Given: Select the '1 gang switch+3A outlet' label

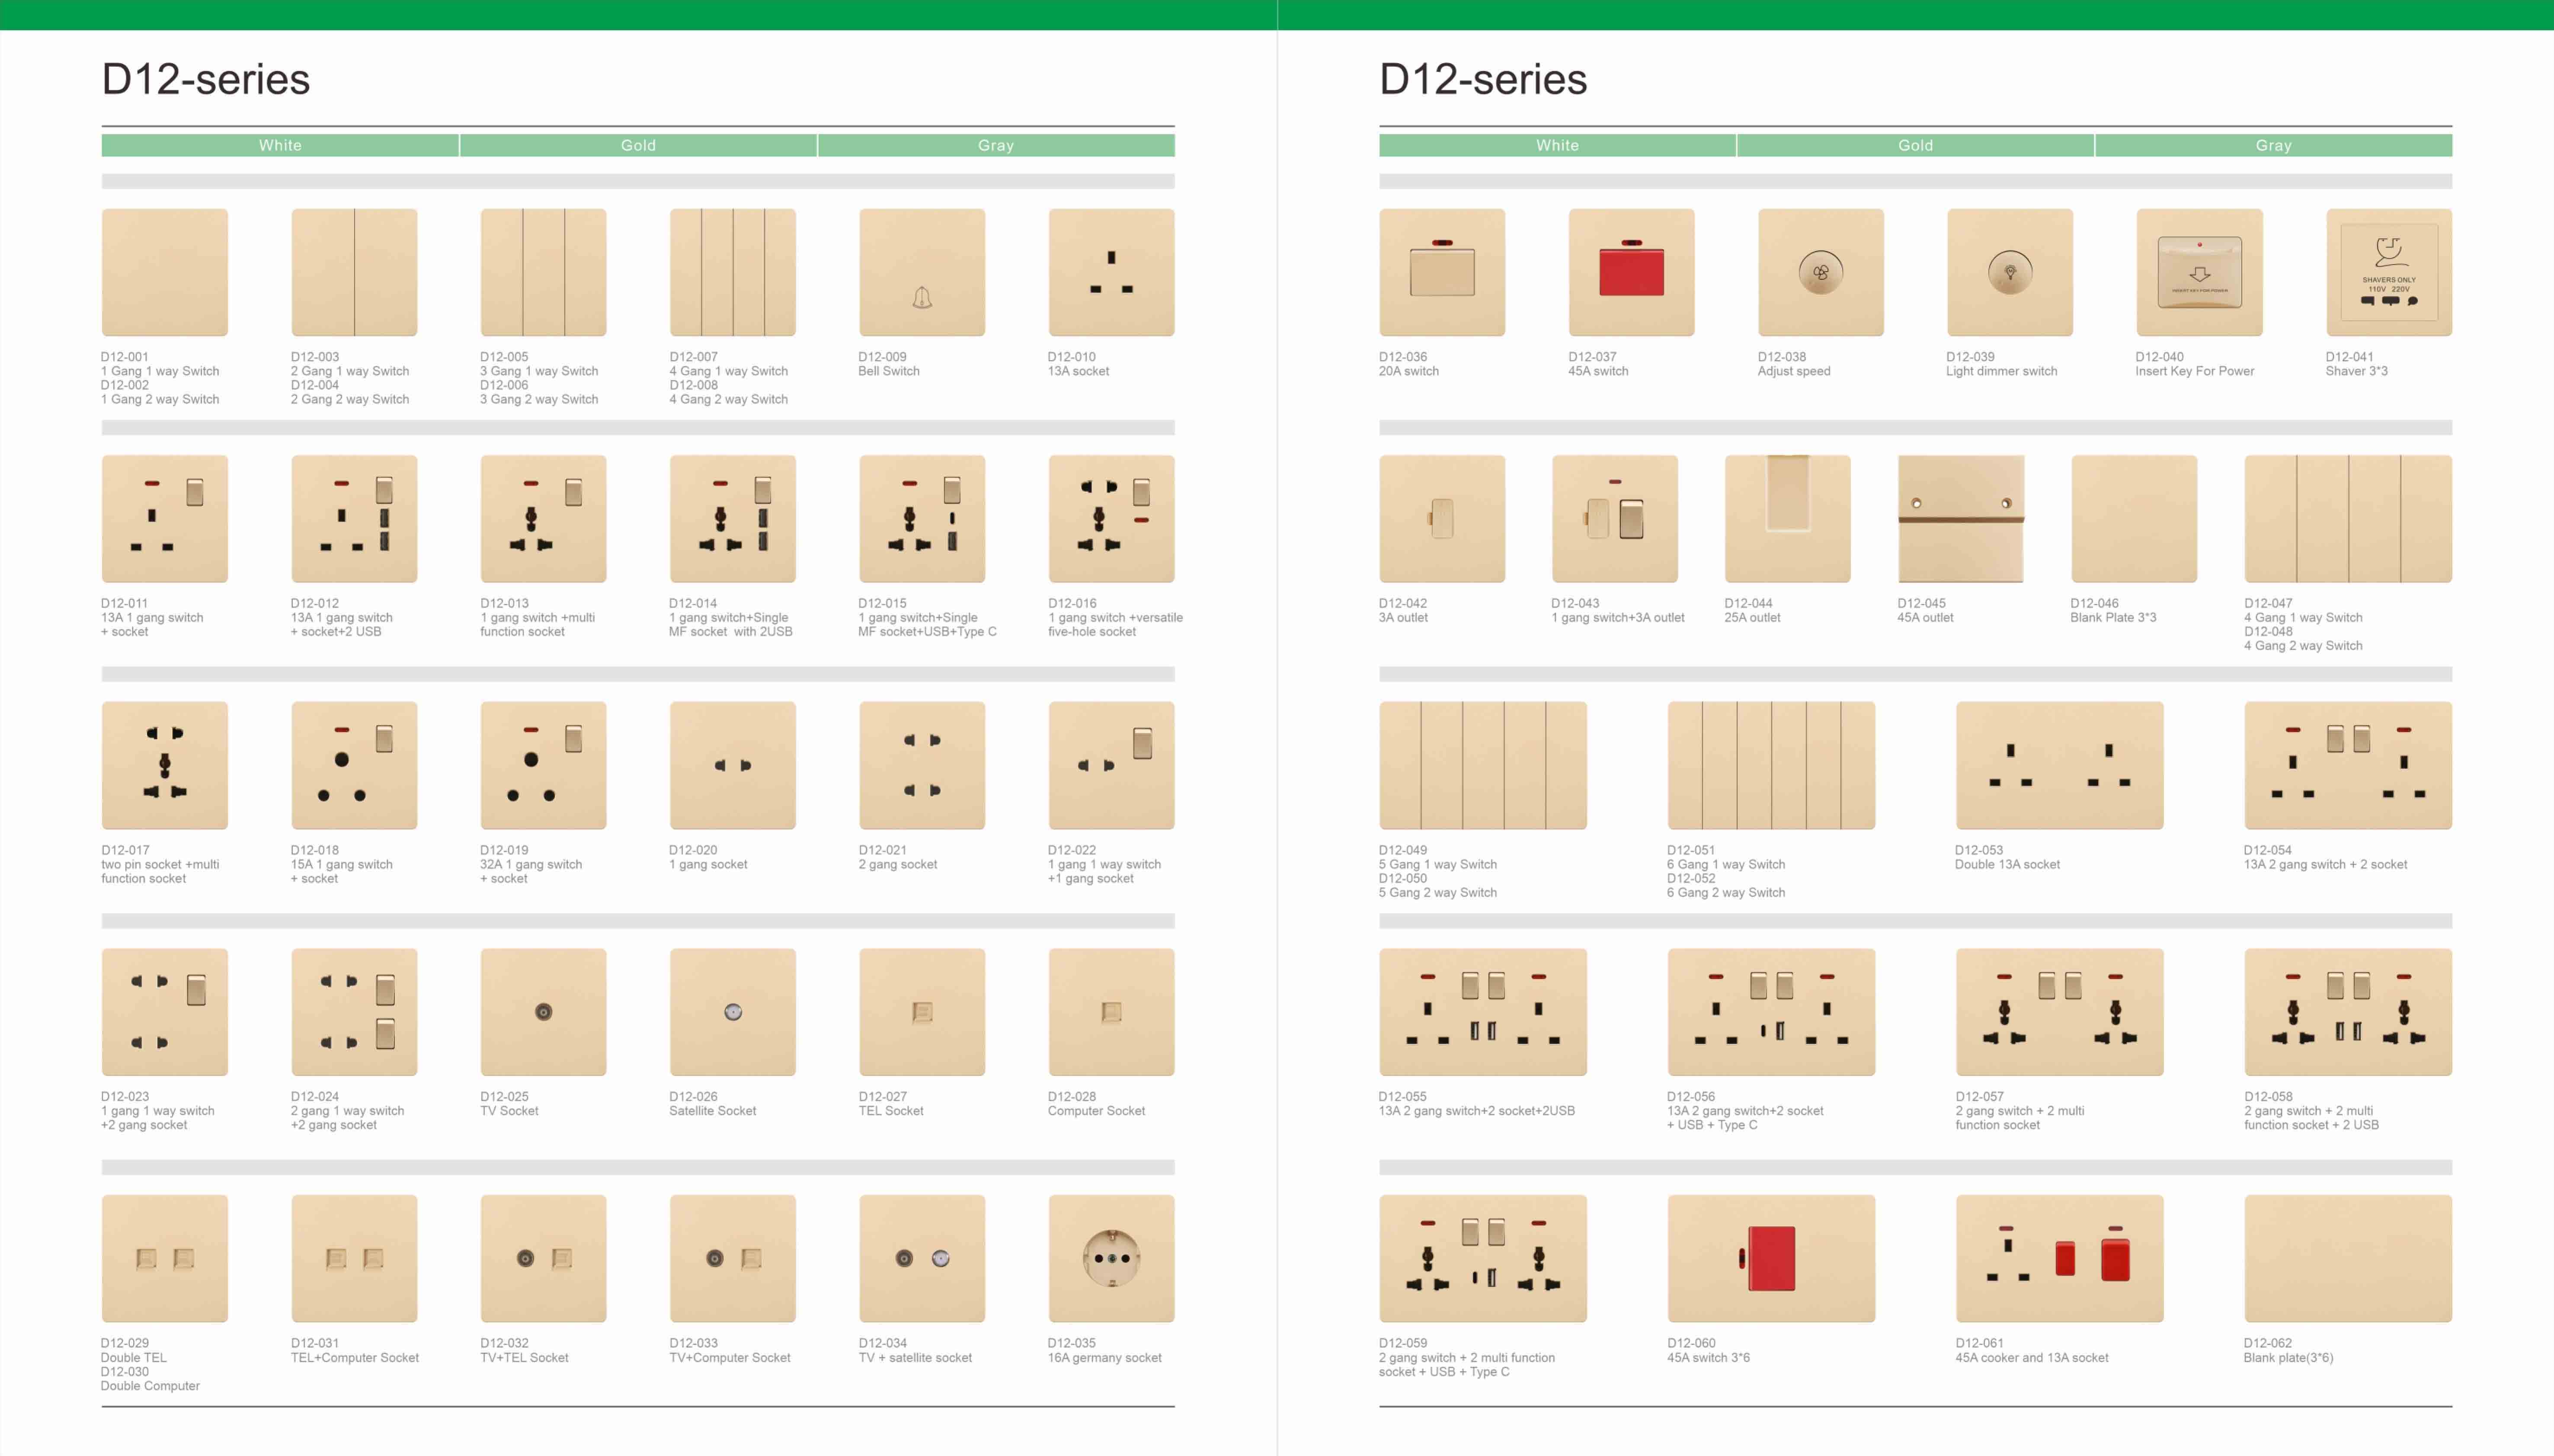Looking at the screenshot, I should pos(1618,618).
